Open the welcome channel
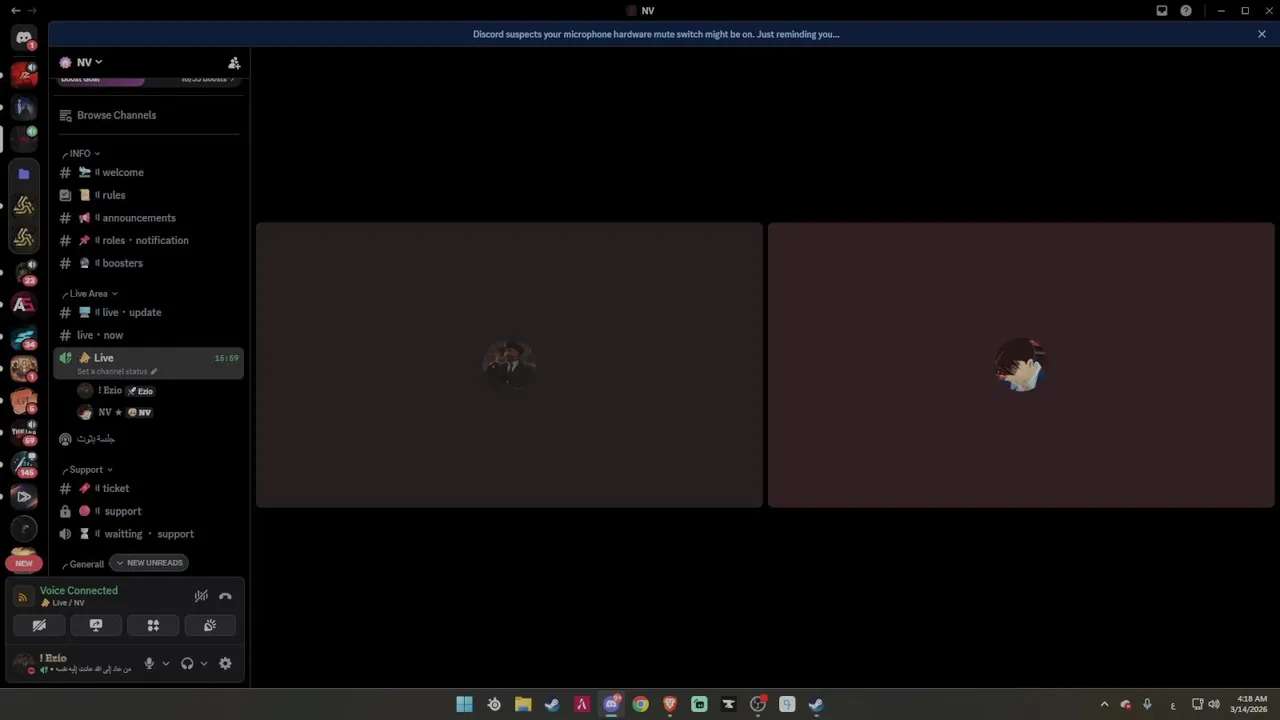Viewport: 1280px width, 720px height. pos(148,172)
